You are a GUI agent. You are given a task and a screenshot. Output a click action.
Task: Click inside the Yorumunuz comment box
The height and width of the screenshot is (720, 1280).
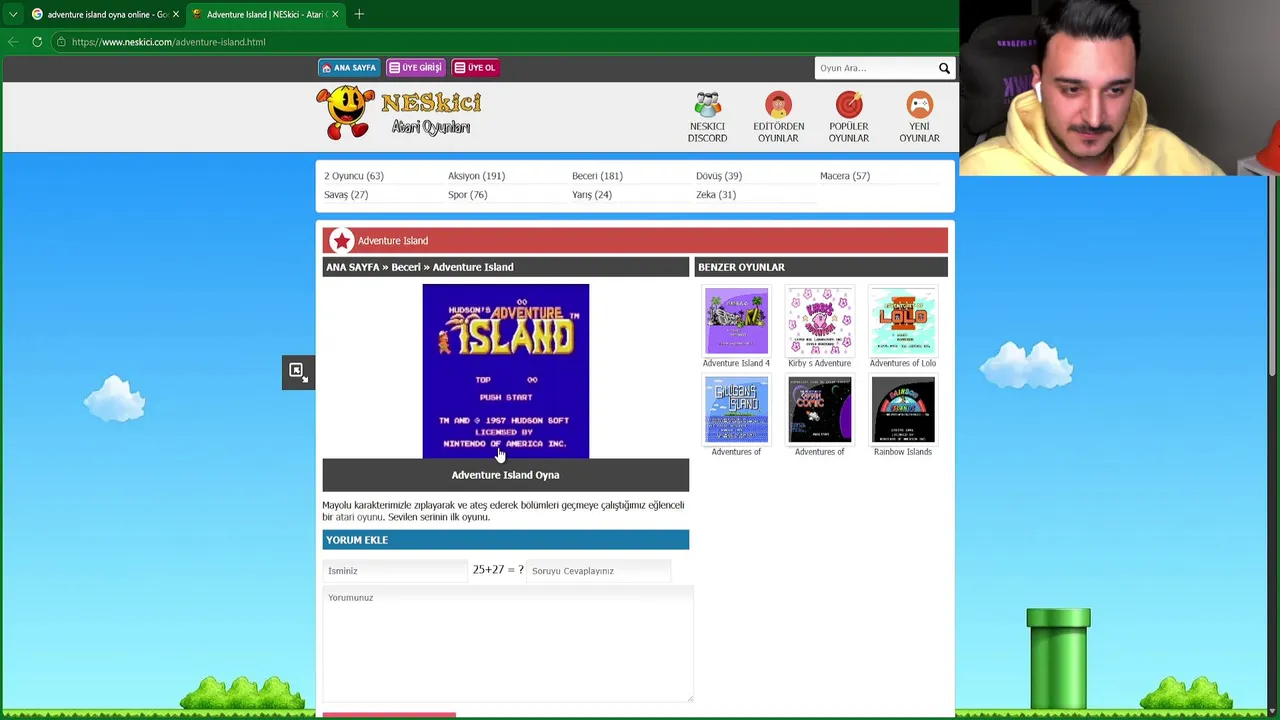click(507, 644)
